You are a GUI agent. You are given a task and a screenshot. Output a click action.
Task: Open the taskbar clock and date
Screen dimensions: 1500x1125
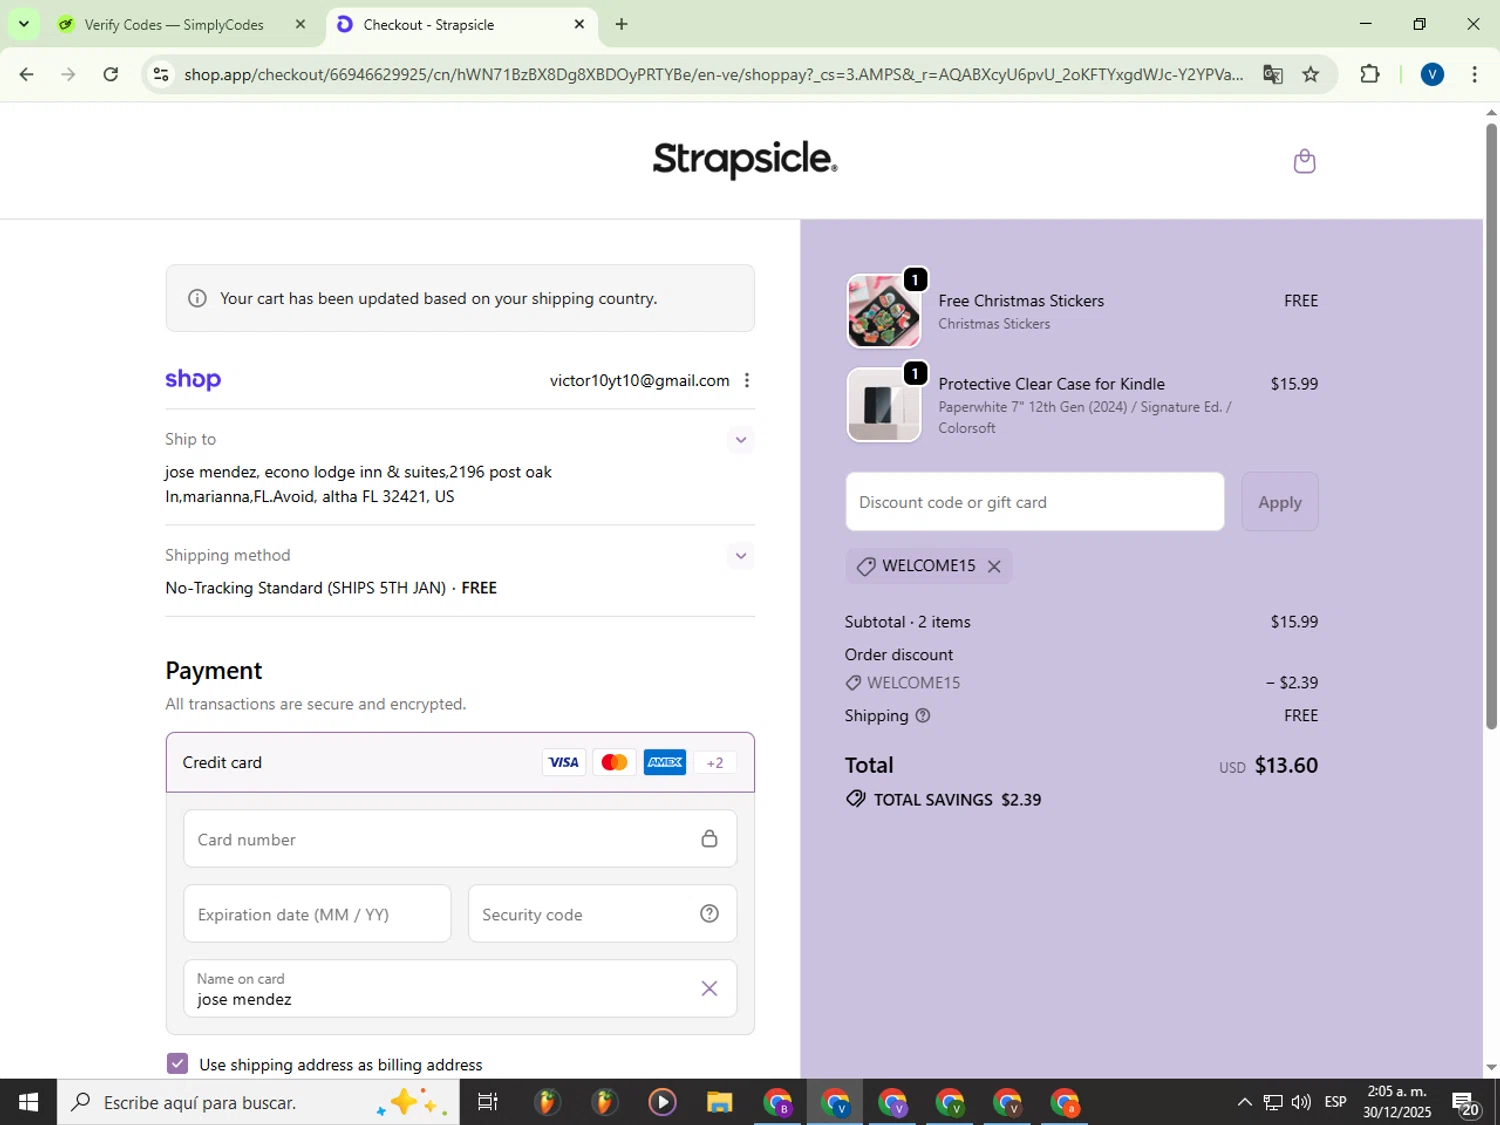(x=1397, y=1102)
